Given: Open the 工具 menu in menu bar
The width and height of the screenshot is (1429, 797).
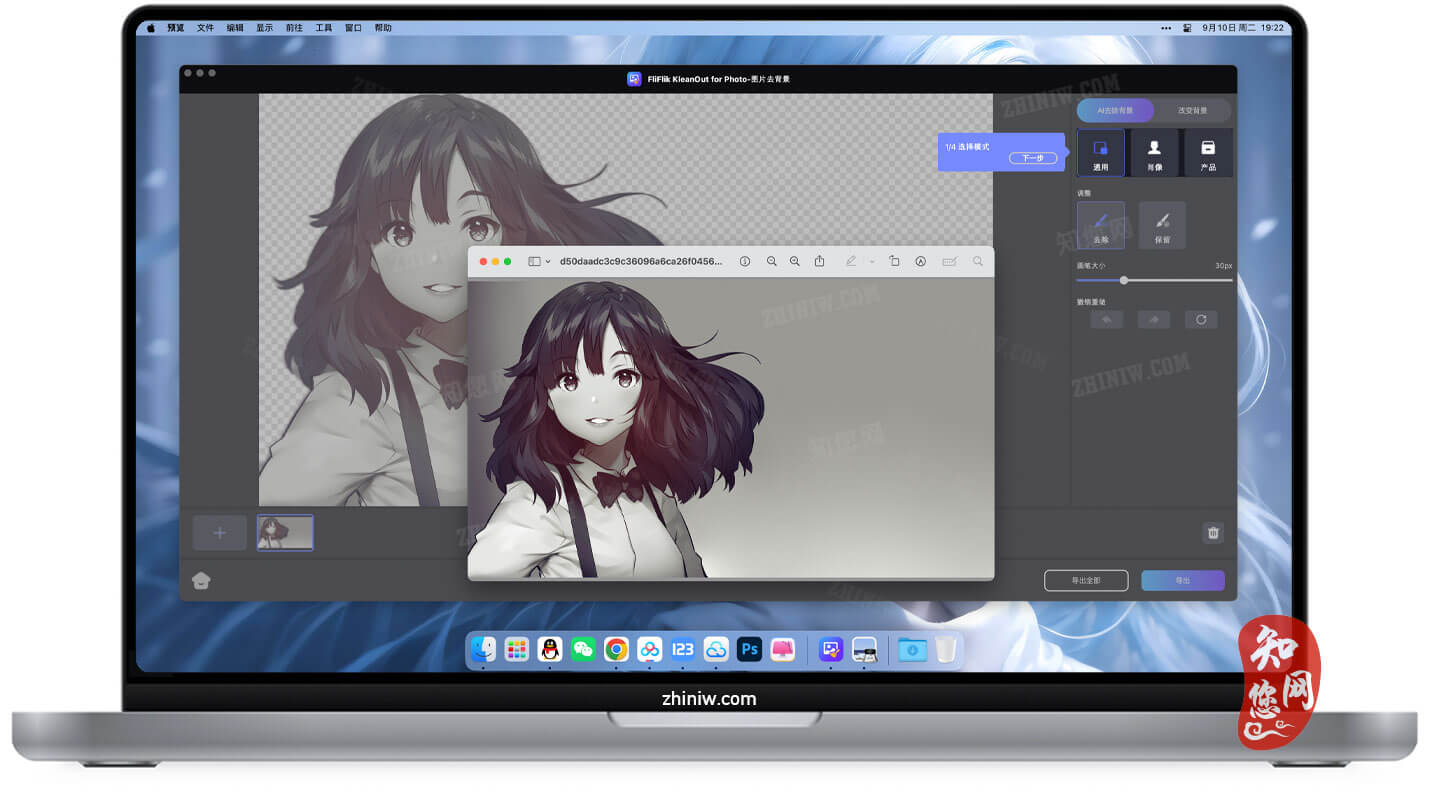Looking at the screenshot, I should coord(323,28).
